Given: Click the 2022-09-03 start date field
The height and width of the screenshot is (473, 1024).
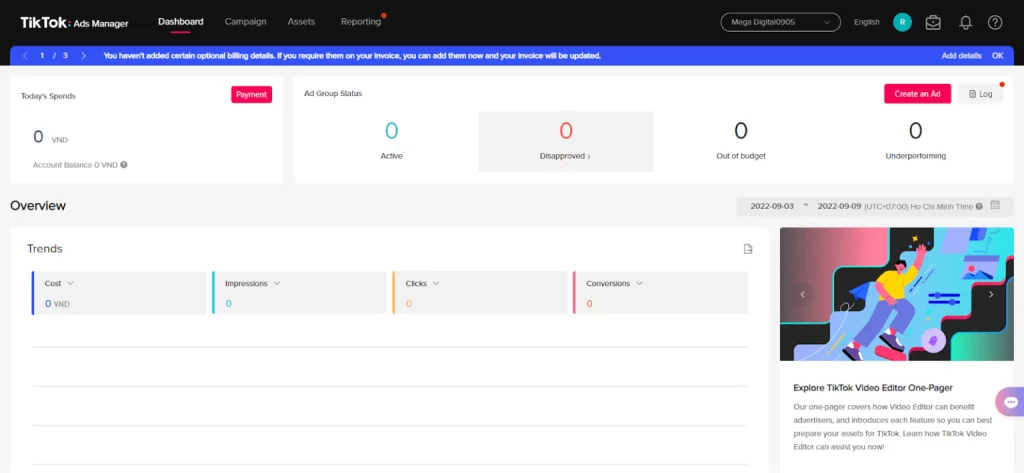Looking at the screenshot, I should [x=772, y=206].
